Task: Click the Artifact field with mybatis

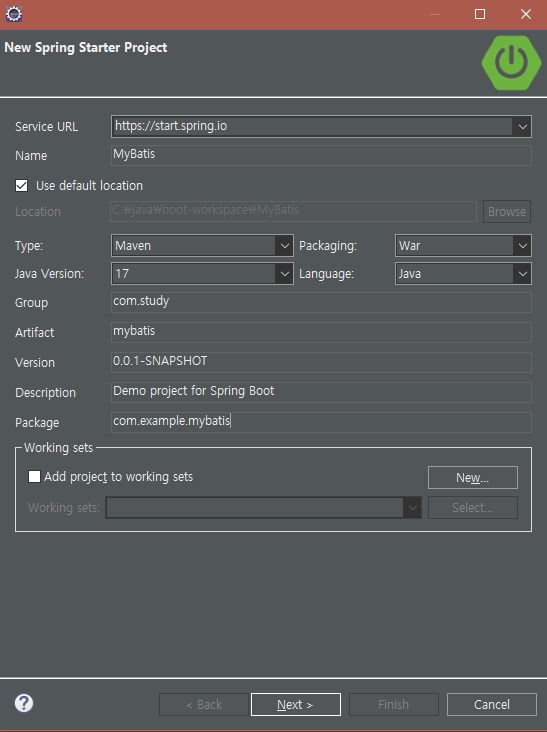Action: pos(321,332)
